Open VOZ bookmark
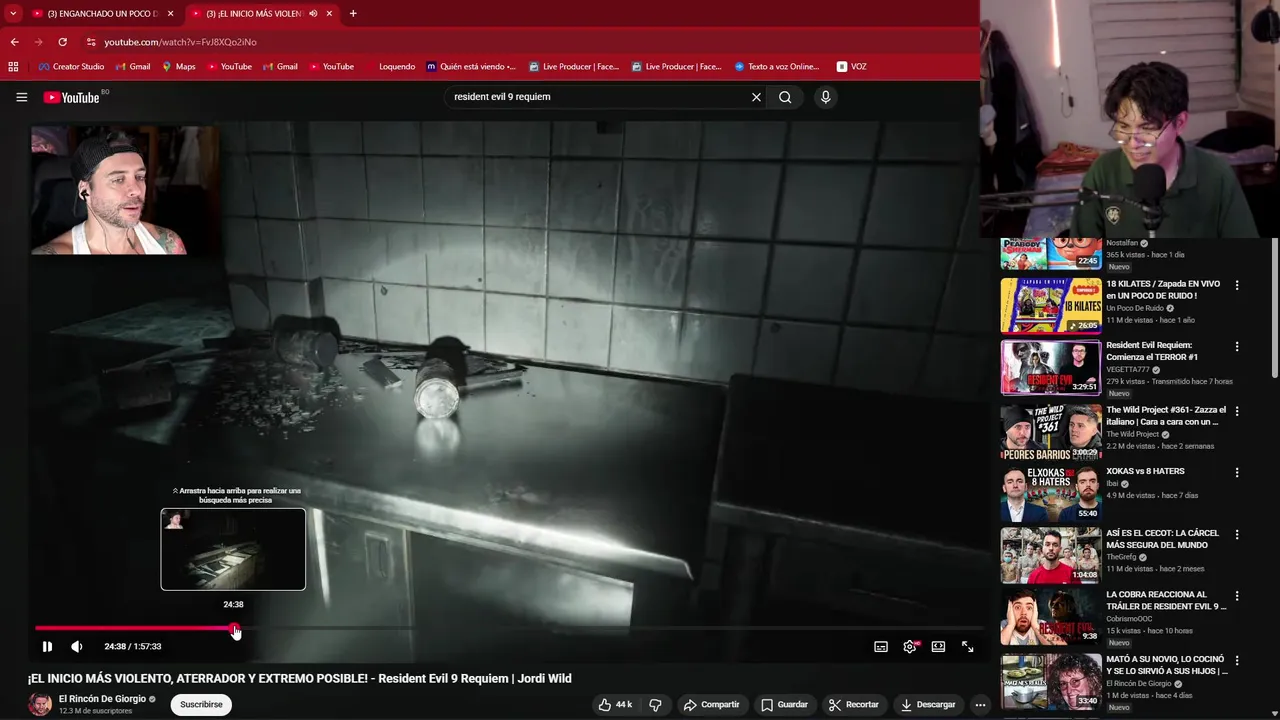Viewport: 1280px width, 720px height. click(x=852, y=66)
